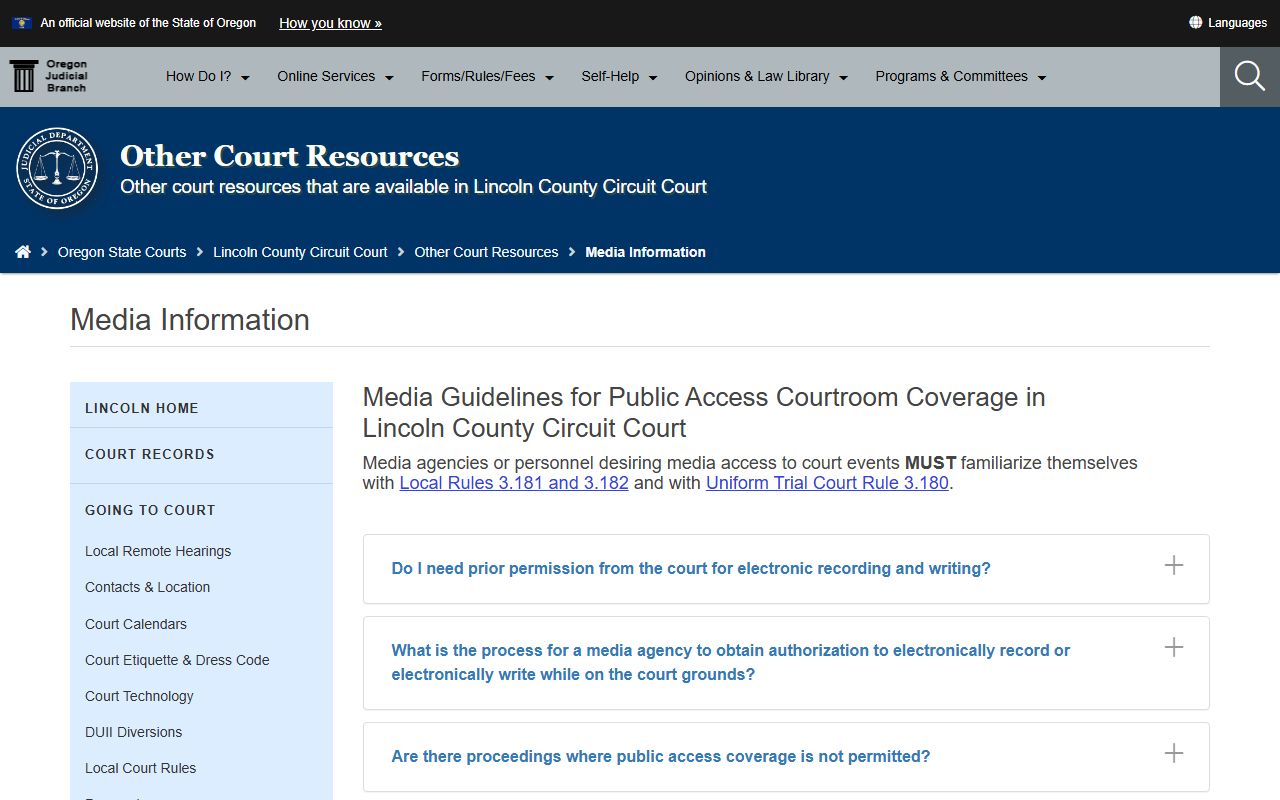Open Local Rules 3.181 and 3.182 link
This screenshot has height=800, width=1280.
[x=514, y=483]
